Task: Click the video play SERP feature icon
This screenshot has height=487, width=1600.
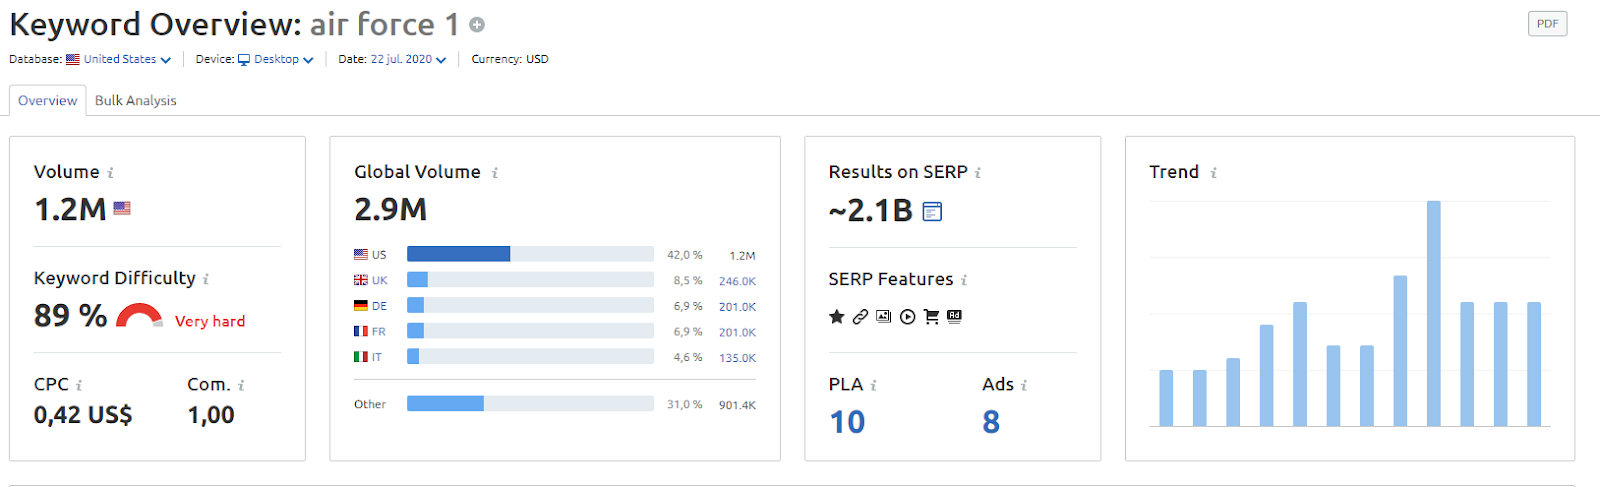Action: coord(907,317)
